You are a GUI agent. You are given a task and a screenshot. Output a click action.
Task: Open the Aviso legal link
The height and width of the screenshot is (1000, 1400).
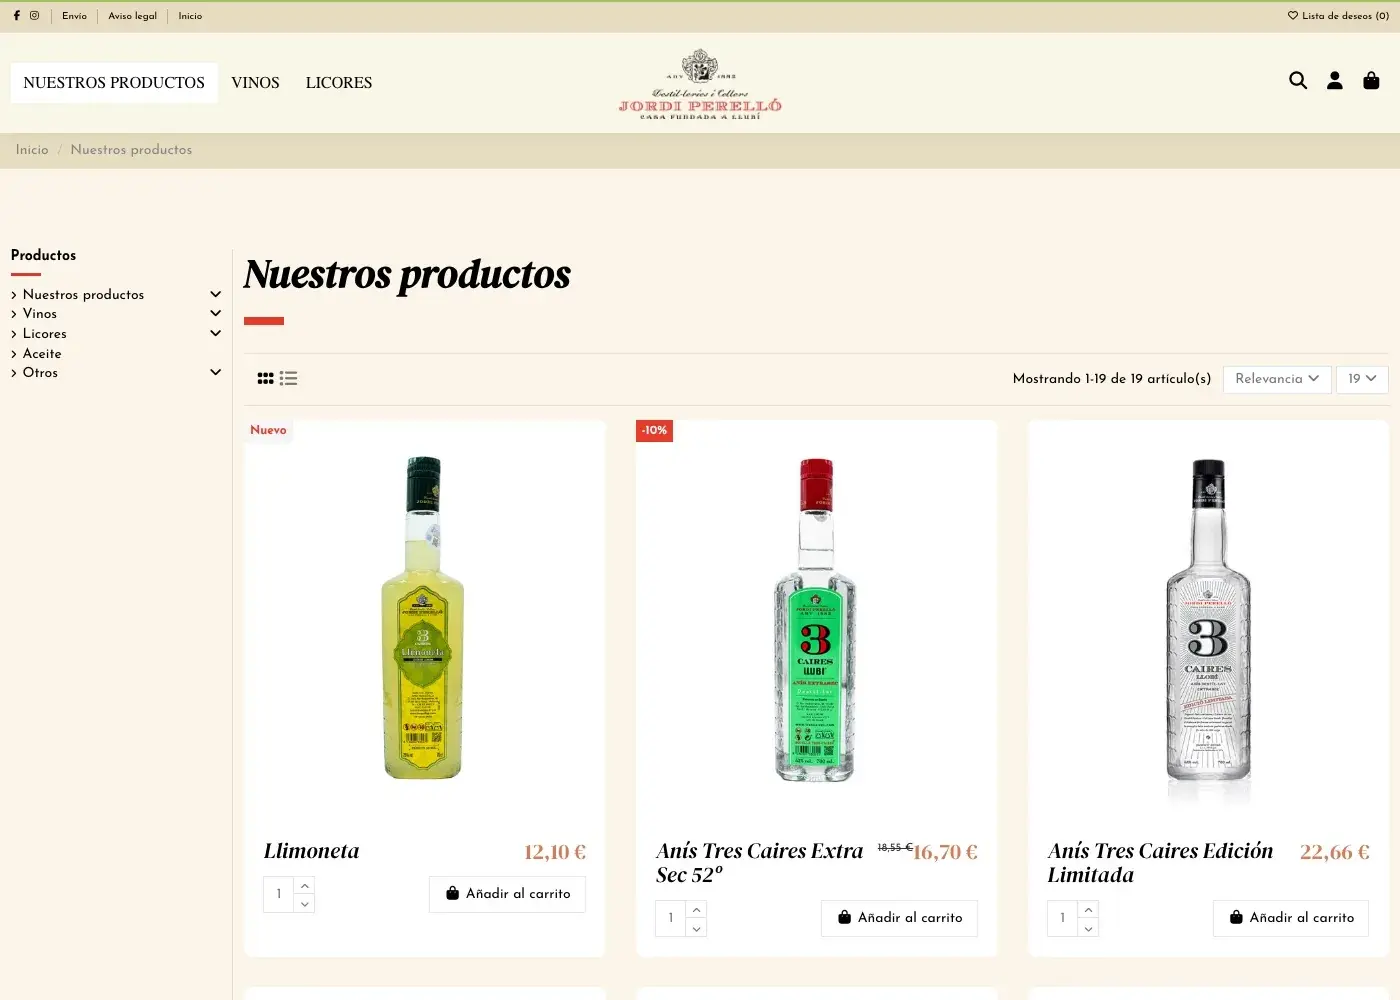coord(133,16)
